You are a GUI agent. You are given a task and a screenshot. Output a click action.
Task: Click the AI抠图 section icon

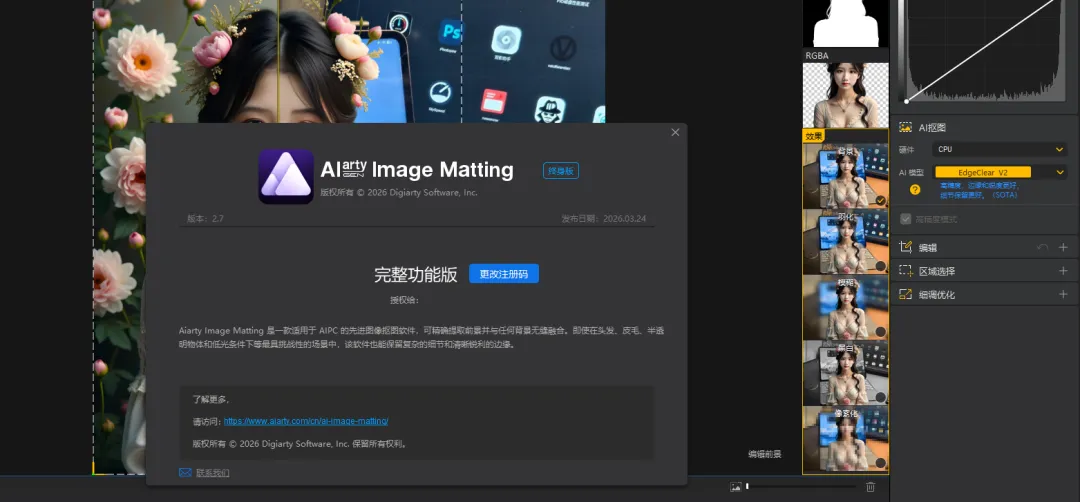(x=906, y=127)
